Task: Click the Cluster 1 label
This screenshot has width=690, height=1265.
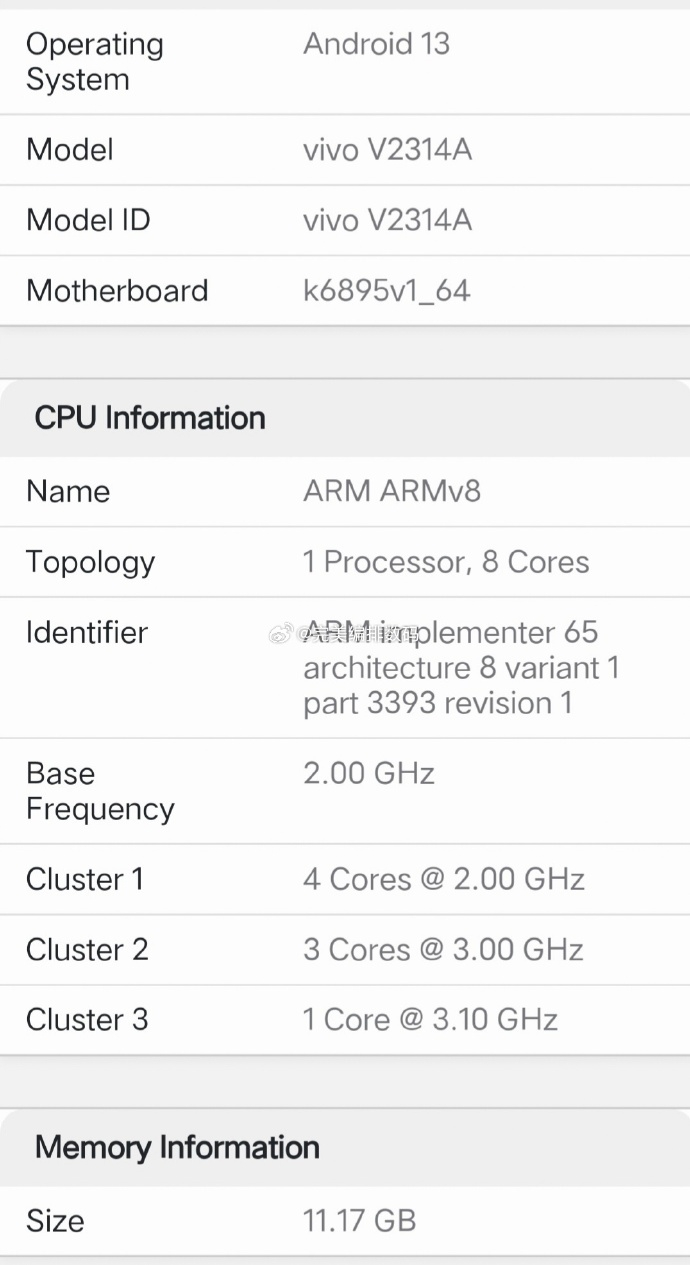Action: 85,879
